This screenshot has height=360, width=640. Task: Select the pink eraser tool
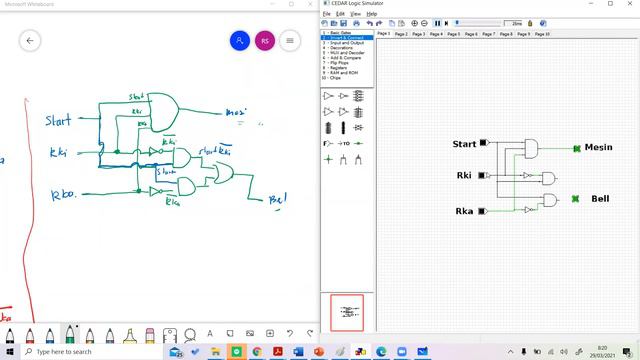coord(150,336)
